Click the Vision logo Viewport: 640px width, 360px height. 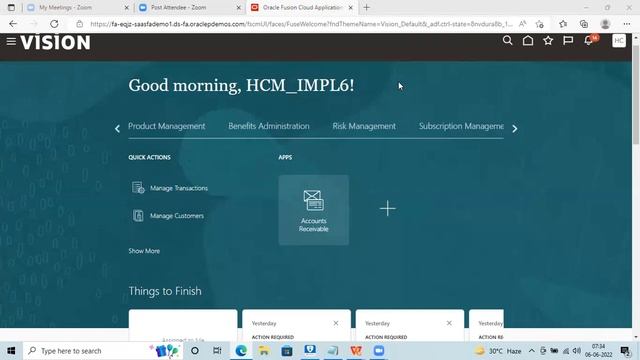tap(56, 42)
